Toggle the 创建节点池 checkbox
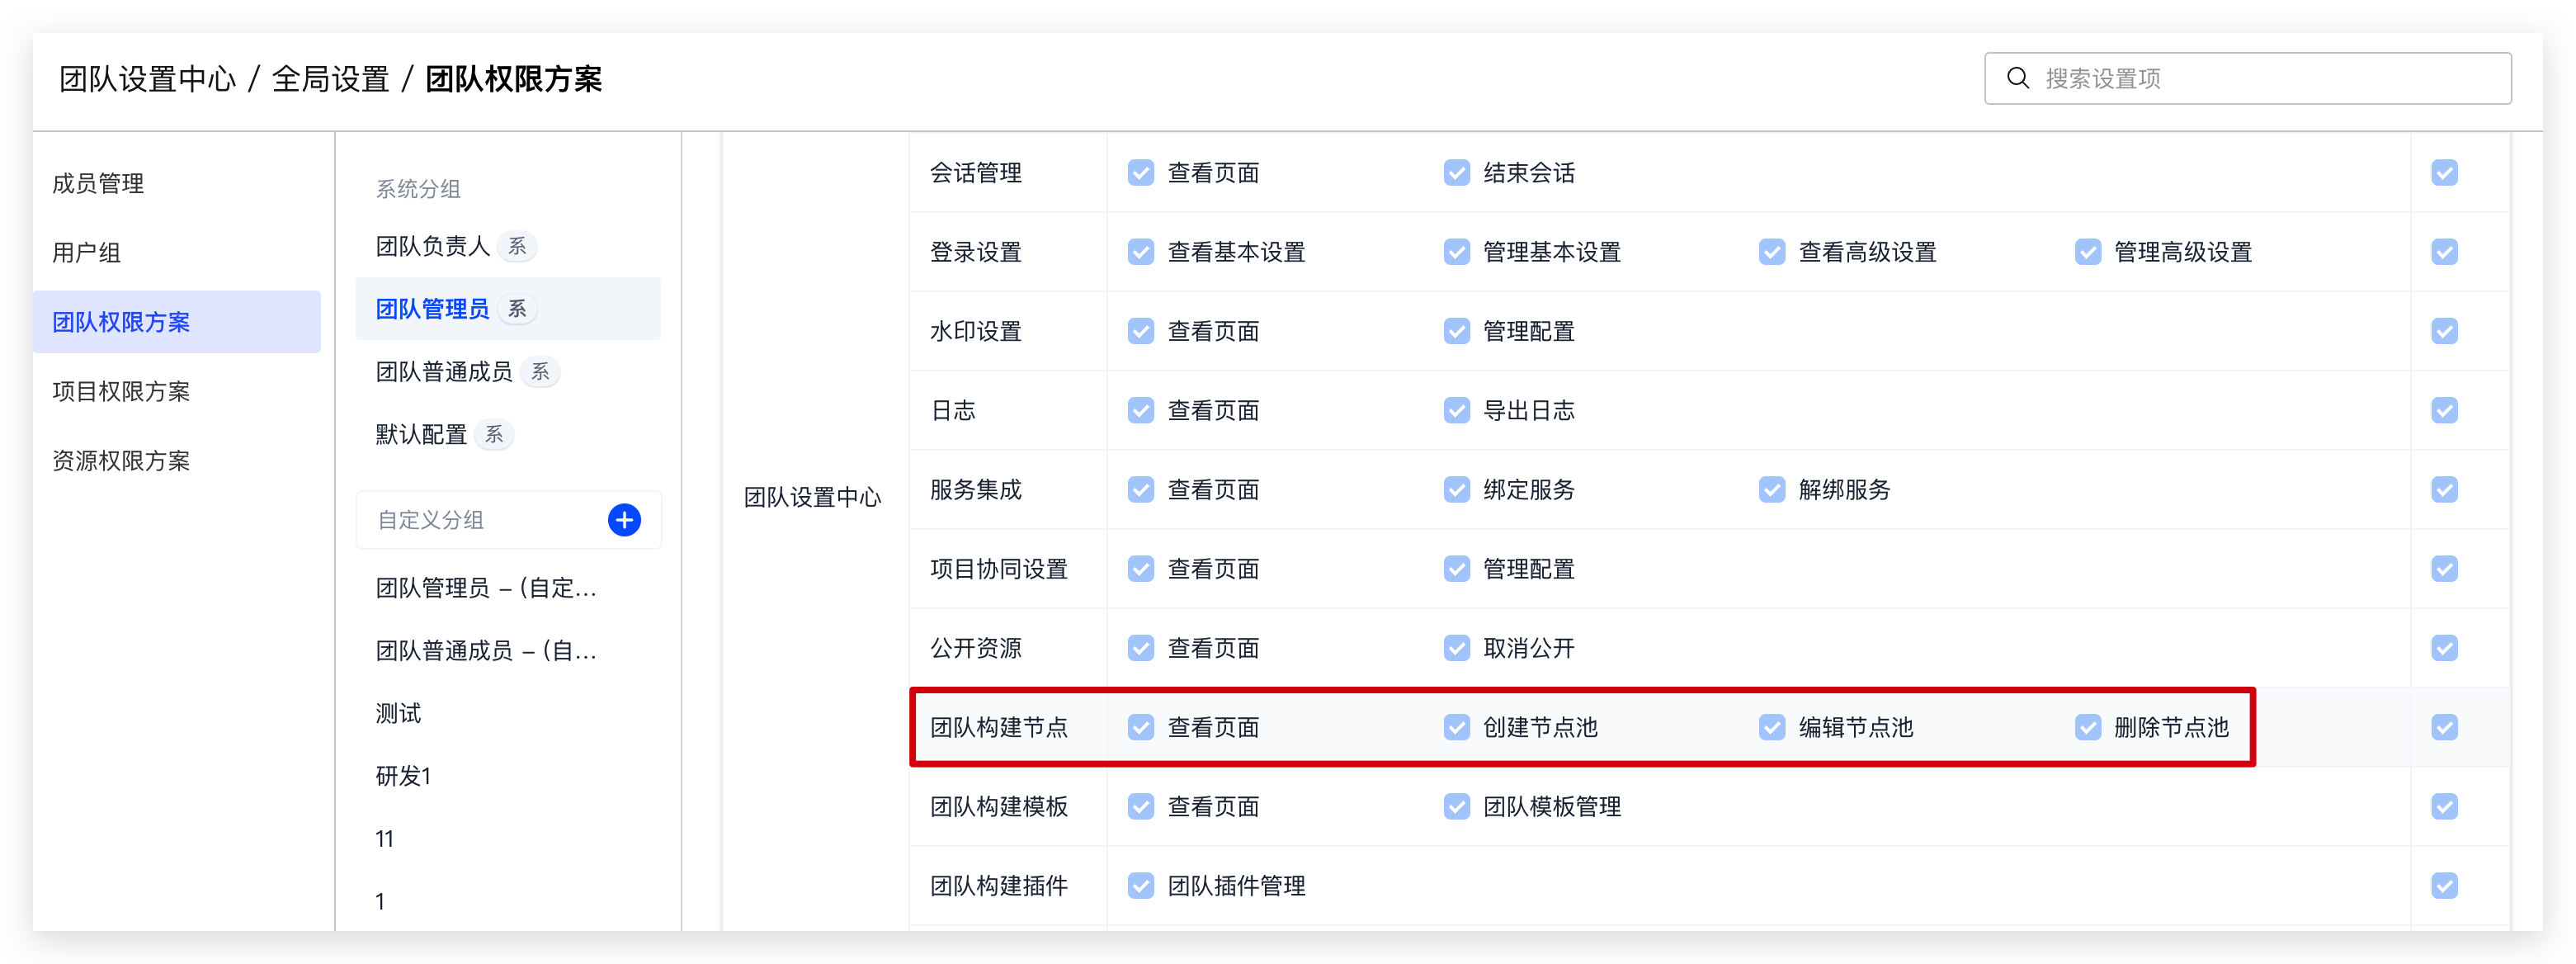Image resolution: width=2576 pixels, height=964 pixels. click(x=1457, y=728)
